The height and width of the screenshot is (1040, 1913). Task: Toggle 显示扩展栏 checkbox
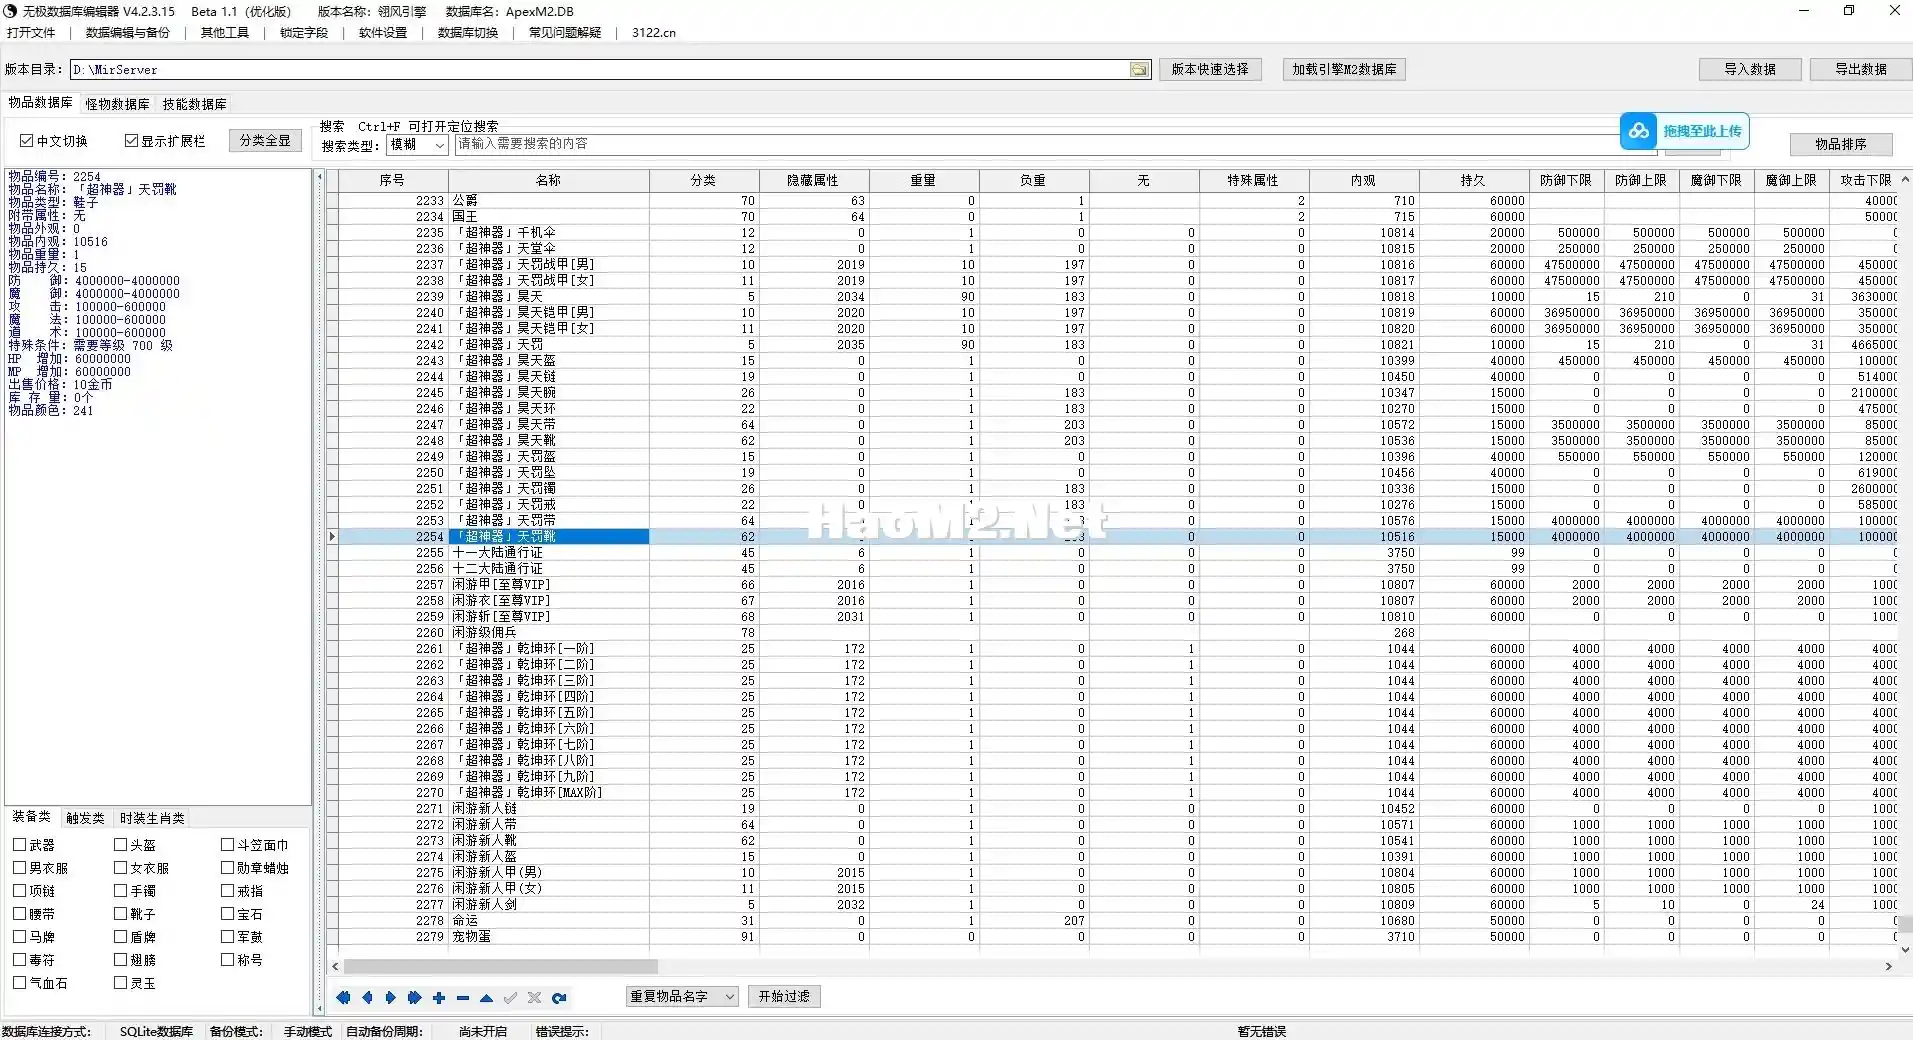click(131, 141)
